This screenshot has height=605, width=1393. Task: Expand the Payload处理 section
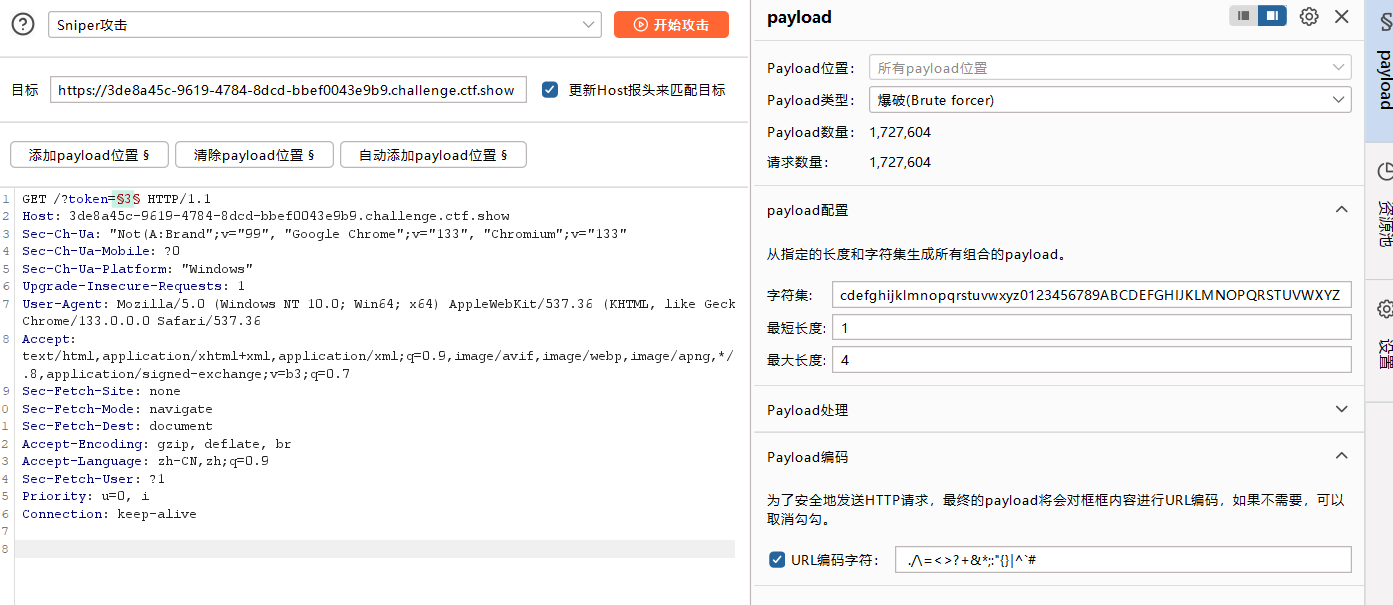point(1342,410)
